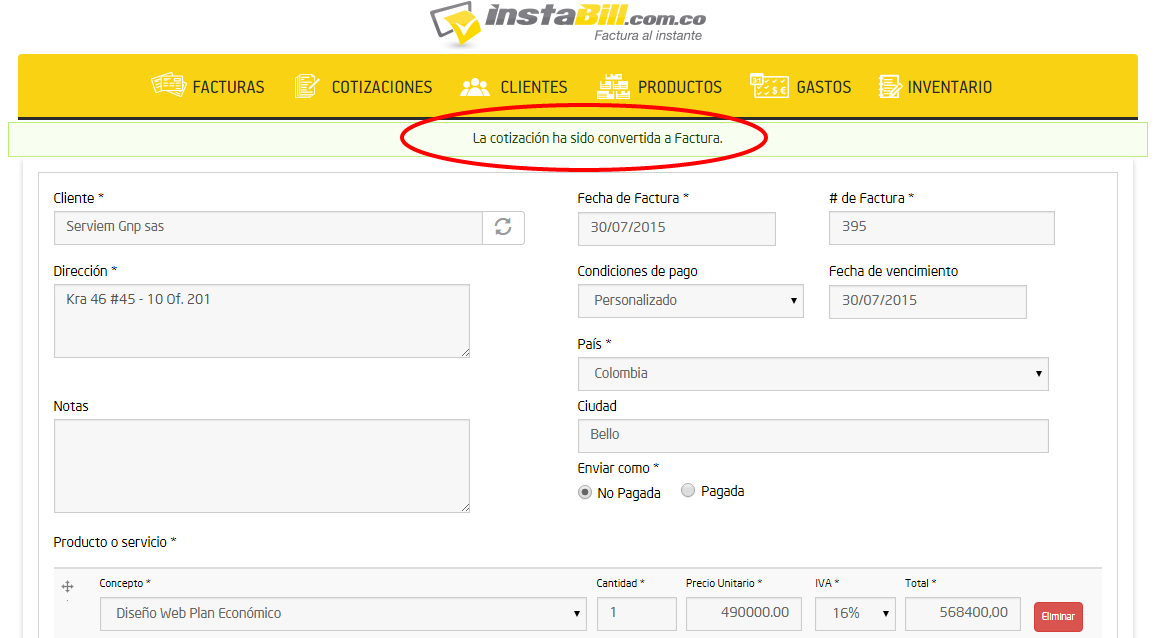Select the Pagada radio option
The image size is (1155, 638).
point(688,491)
